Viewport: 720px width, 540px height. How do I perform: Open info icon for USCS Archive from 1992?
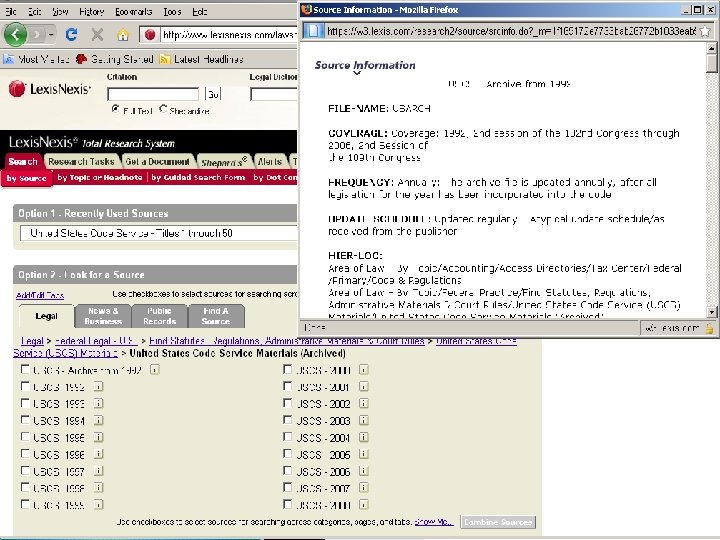tap(155, 370)
